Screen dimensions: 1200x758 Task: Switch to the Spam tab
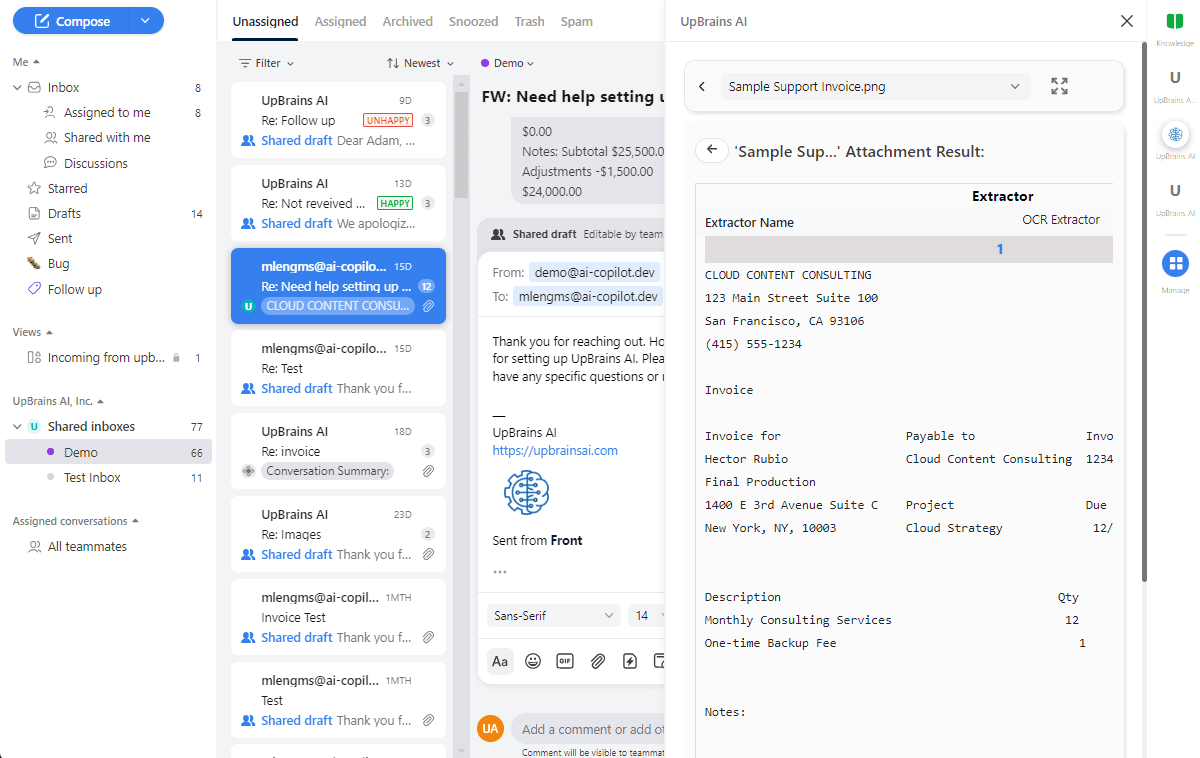tap(577, 21)
